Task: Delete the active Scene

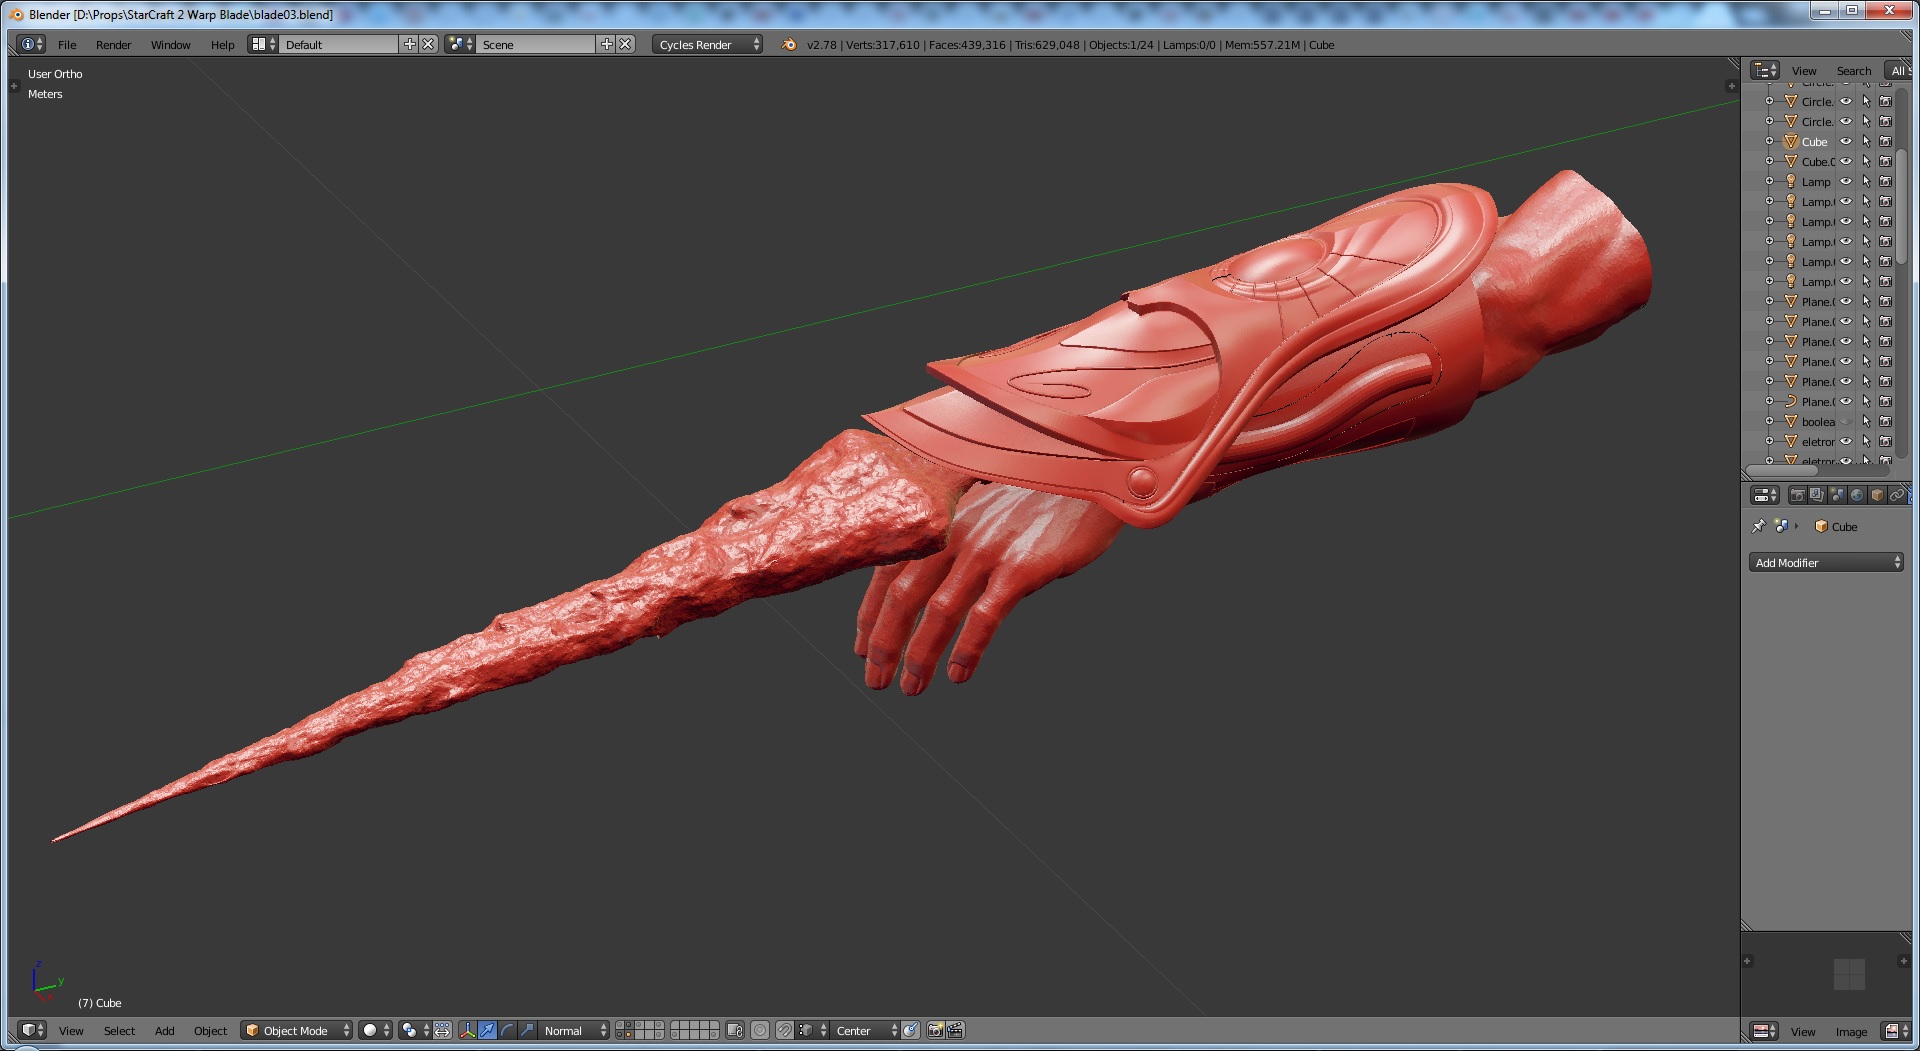Action: pyautogui.click(x=625, y=44)
